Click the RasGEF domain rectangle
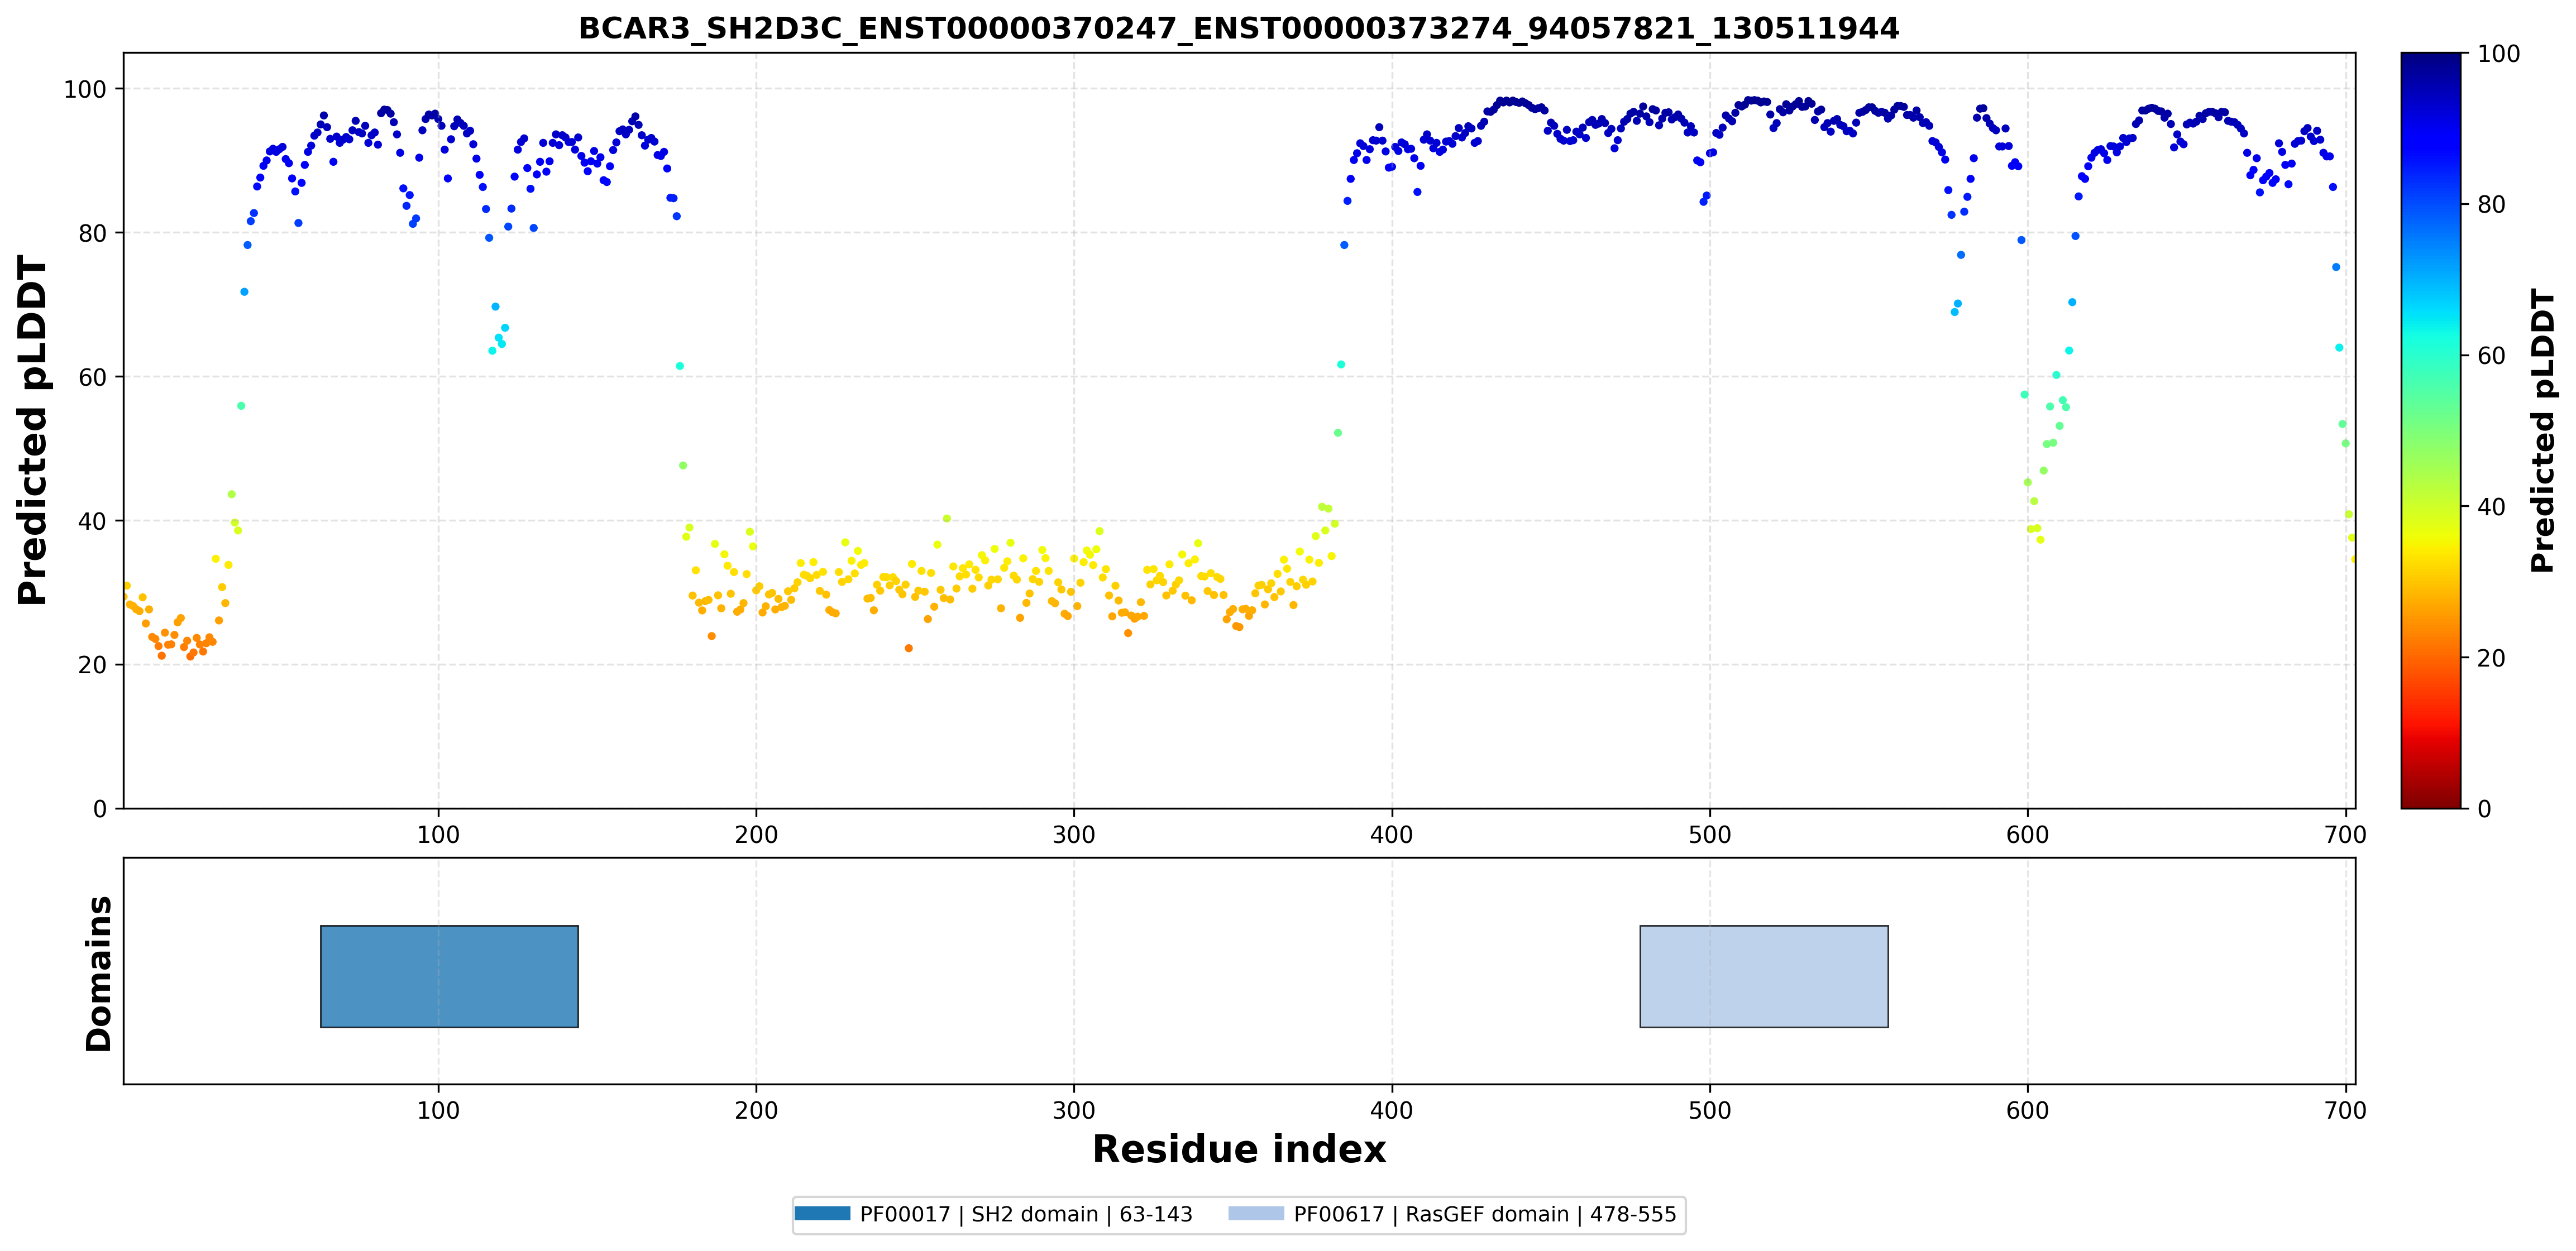Image resolution: width=2576 pixels, height=1251 pixels. (x=1764, y=976)
